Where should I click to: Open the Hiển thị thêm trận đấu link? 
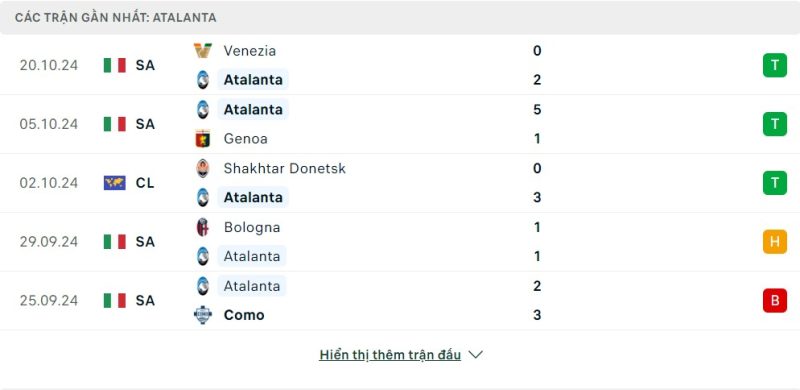point(390,355)
